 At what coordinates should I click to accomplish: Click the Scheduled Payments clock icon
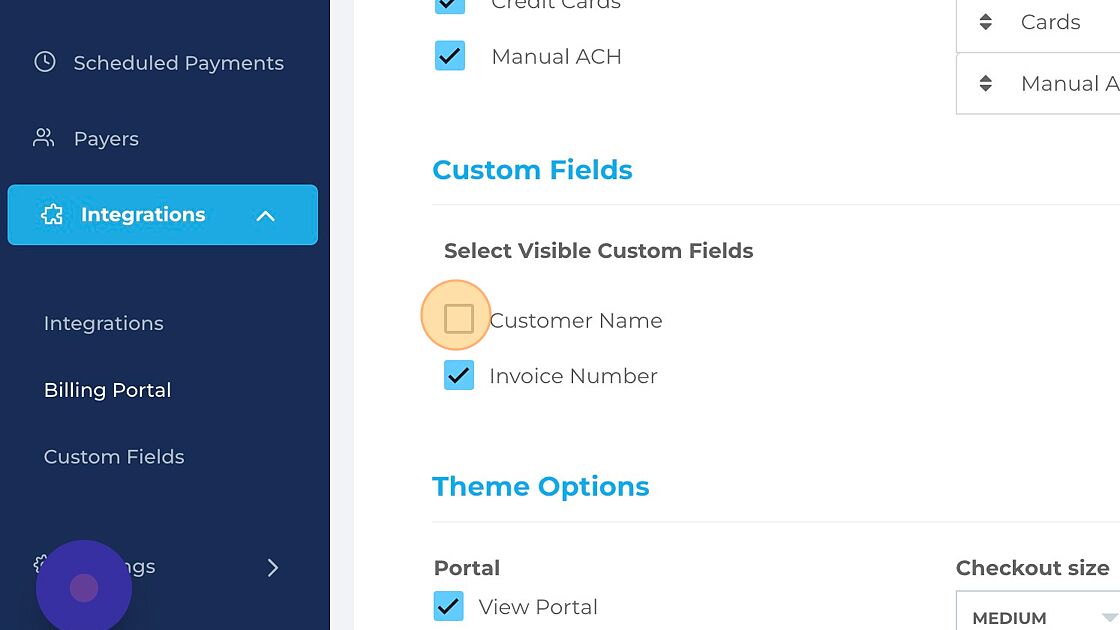(x=45, y=62)
